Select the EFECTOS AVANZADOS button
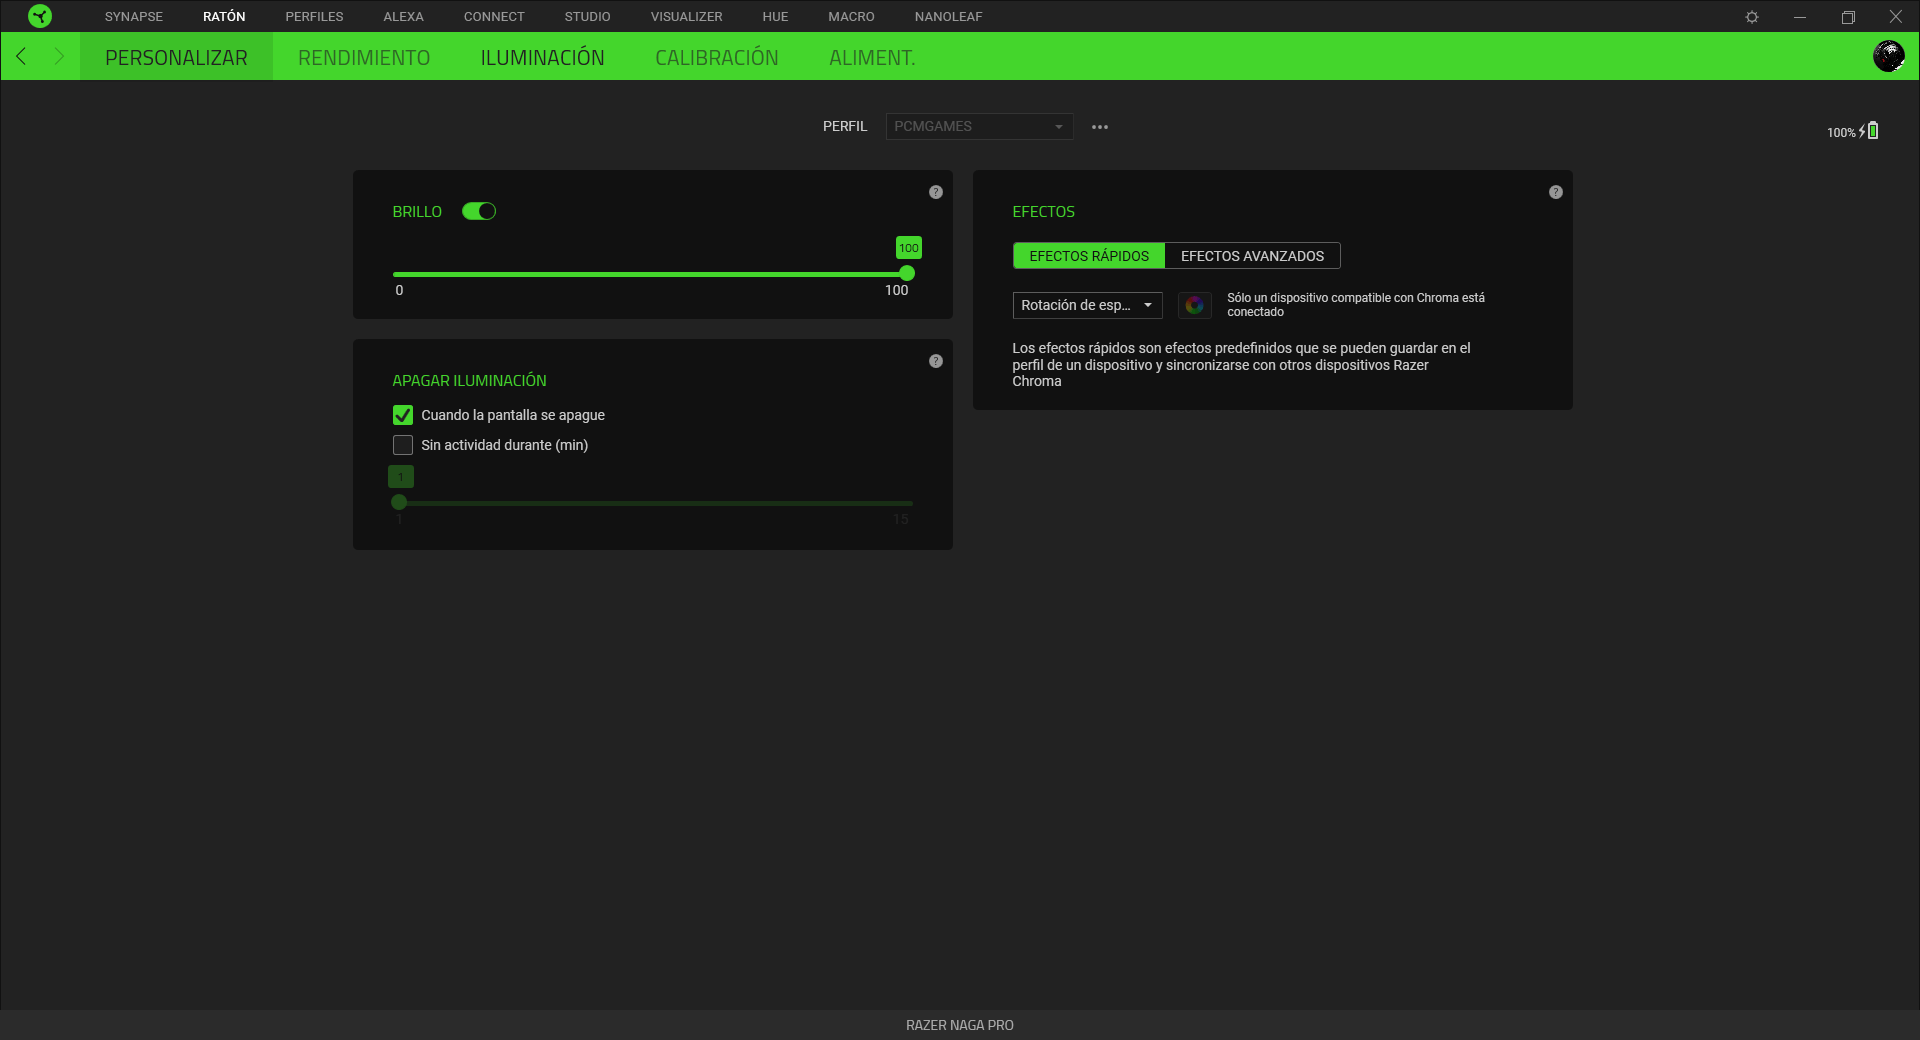This screenshot has width=1920, height=1040. point(1252,256)
